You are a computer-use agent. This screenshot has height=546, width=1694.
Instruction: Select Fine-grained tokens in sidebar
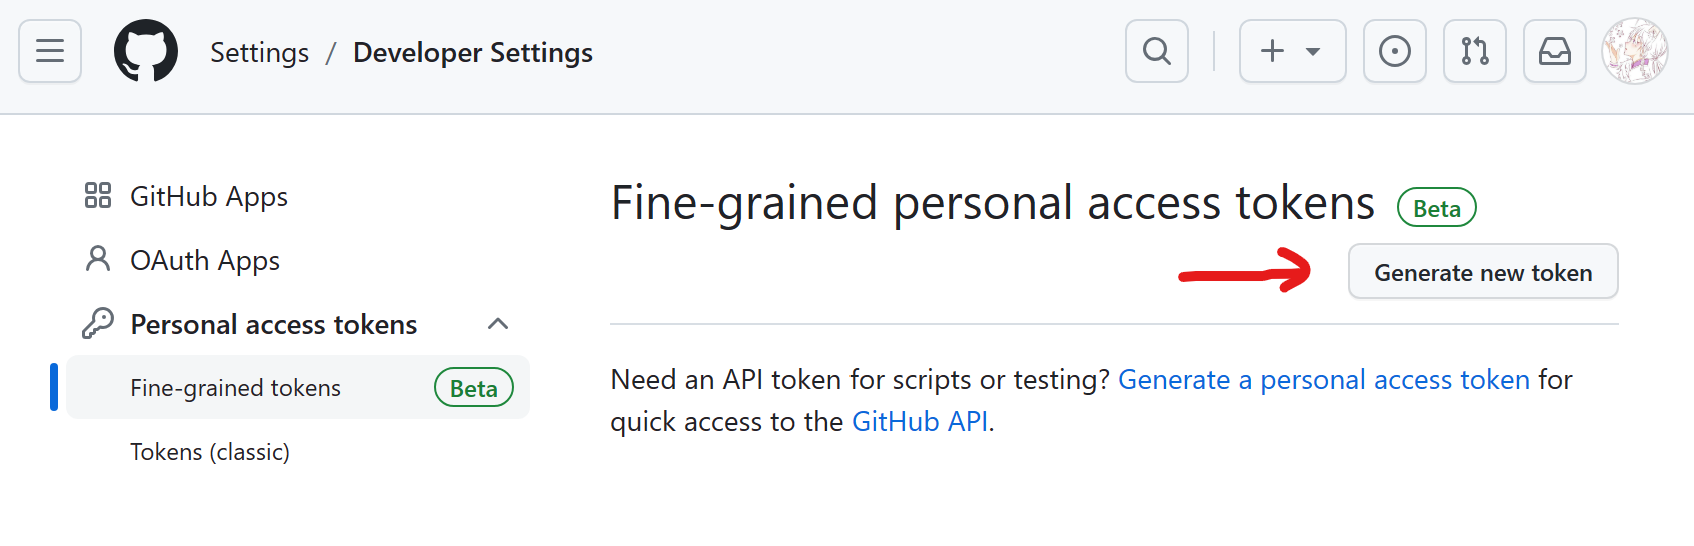click(298, 387)
